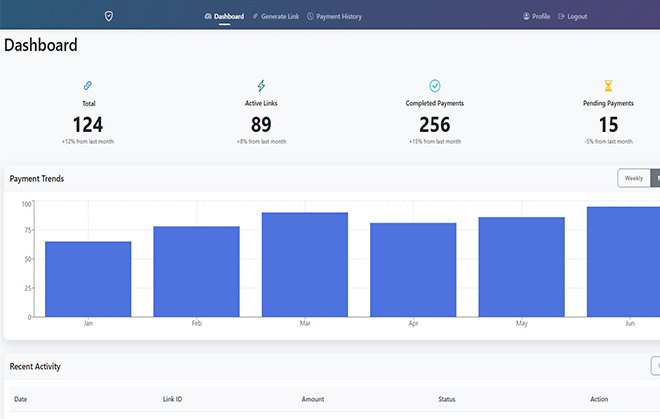Click the Jan bar in Payment Trends
660x419 pixels.
click(x=88, y=279)
